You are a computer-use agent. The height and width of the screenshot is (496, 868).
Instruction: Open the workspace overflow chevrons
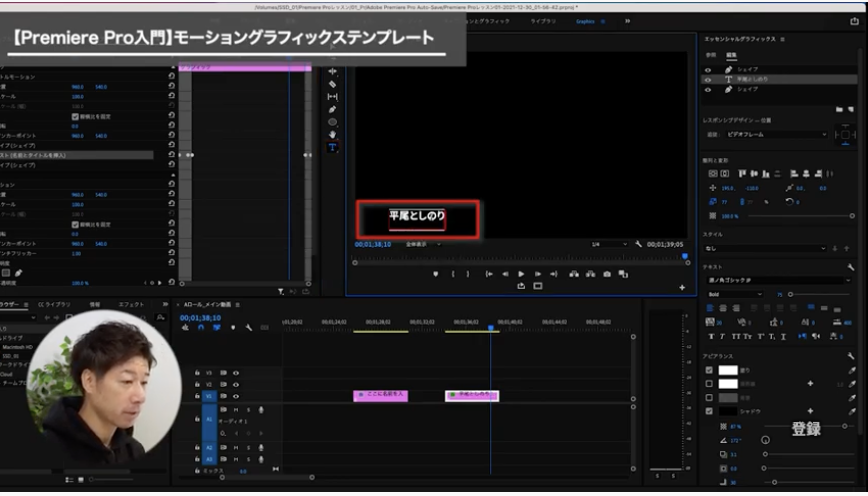coord(627,21)
